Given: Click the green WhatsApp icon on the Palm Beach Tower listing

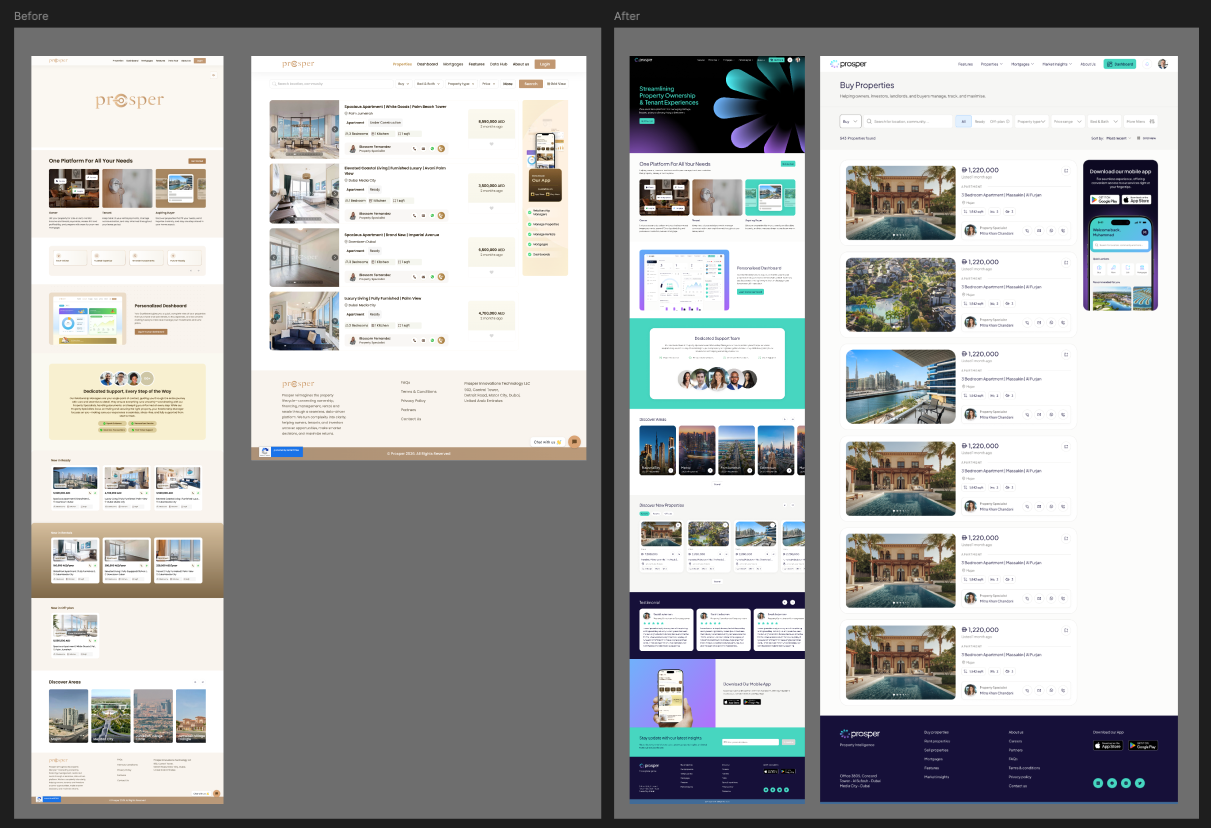Looking at the screenshot, I should (432, 147).
